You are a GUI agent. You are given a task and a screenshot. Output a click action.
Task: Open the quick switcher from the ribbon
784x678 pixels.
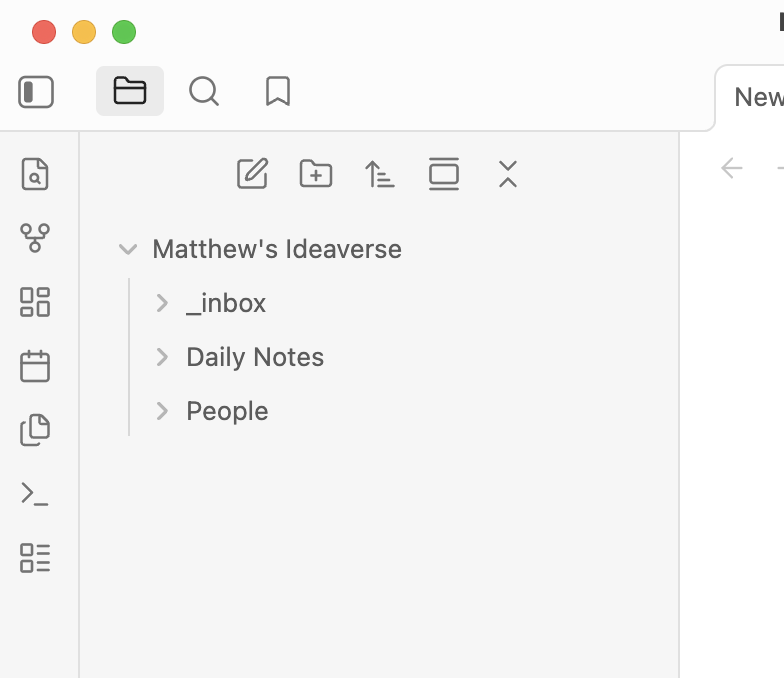(35, 174)
